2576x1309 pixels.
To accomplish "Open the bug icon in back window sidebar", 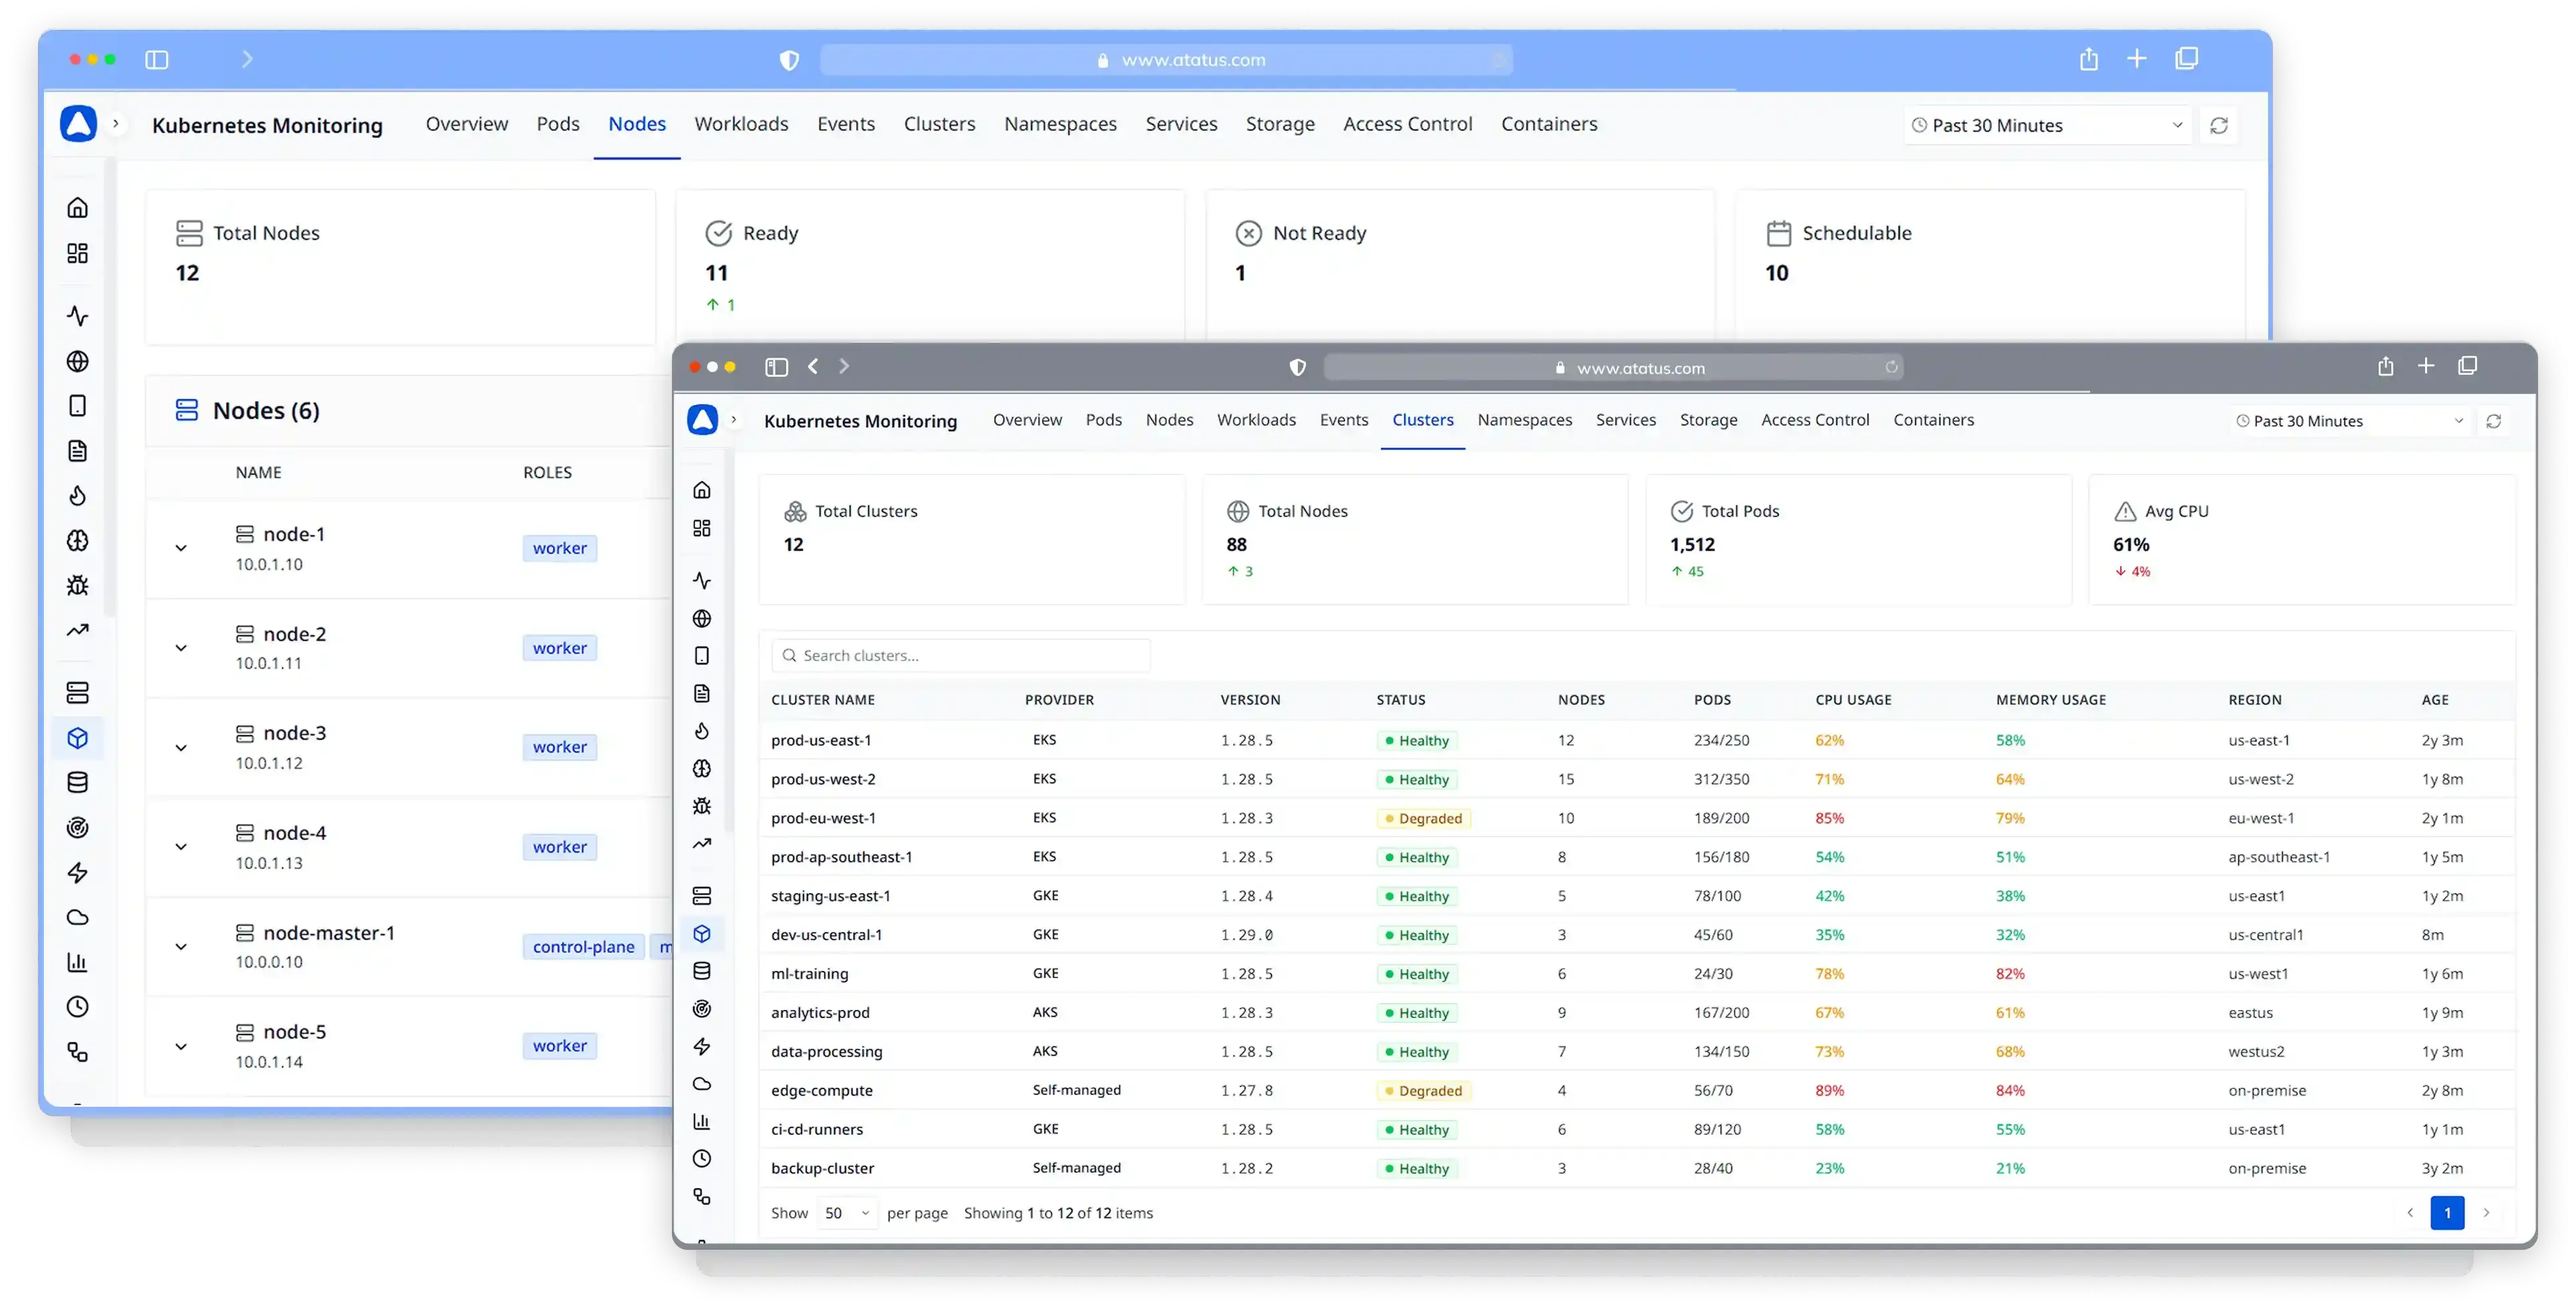I will point(77,585).
